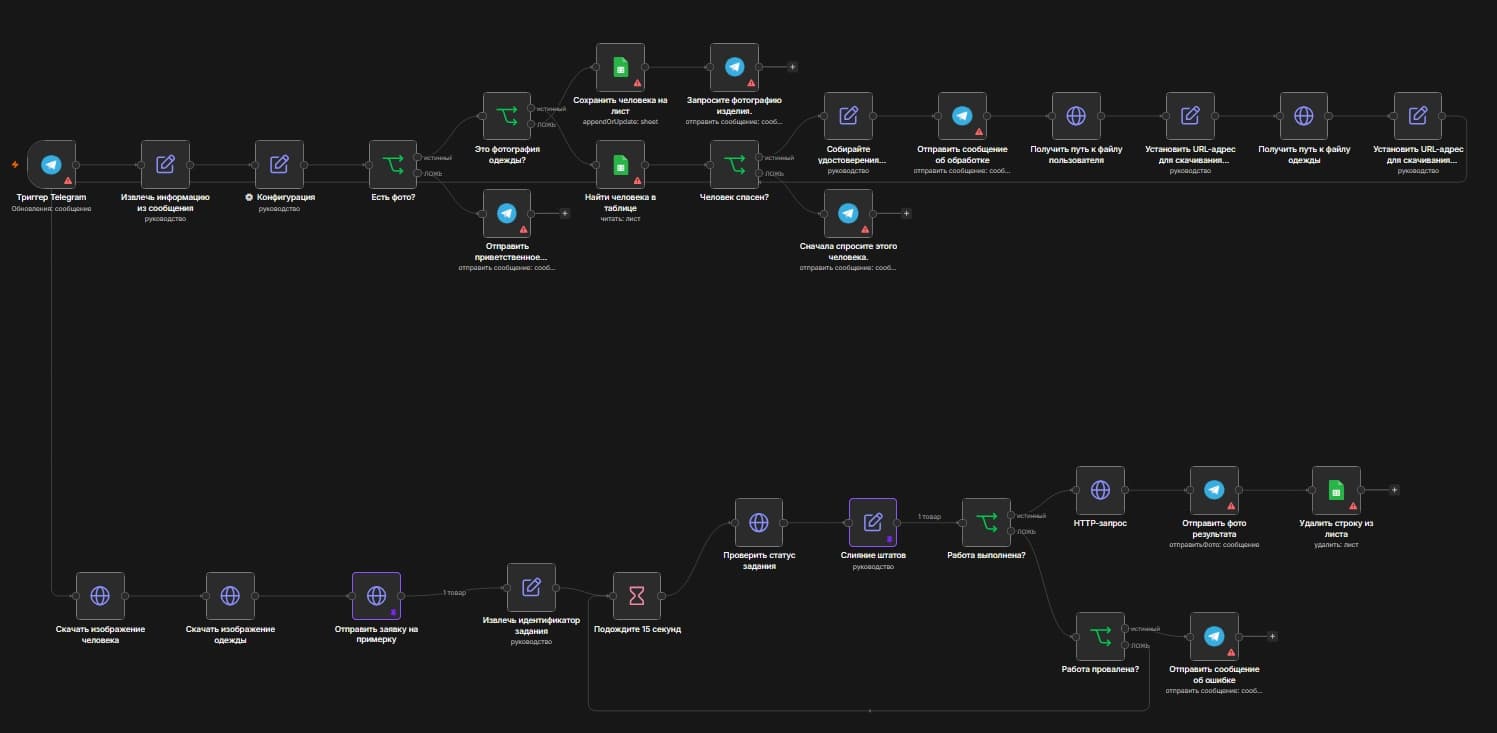
Task: Click the Слияние штатов node
Action: point(873,522)
